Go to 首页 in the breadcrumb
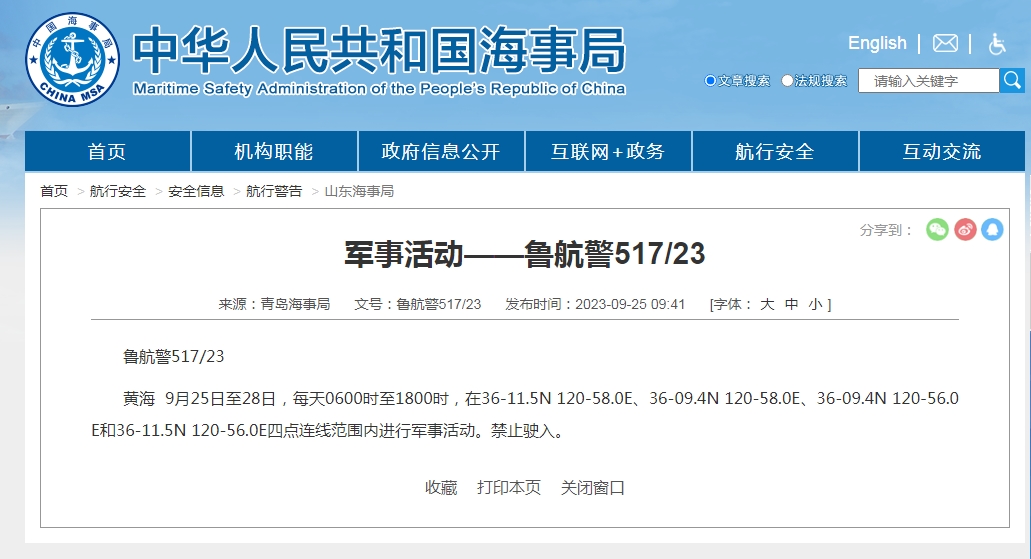Image resolution: width=1031 pixels, height=559 pixels. 54,191
